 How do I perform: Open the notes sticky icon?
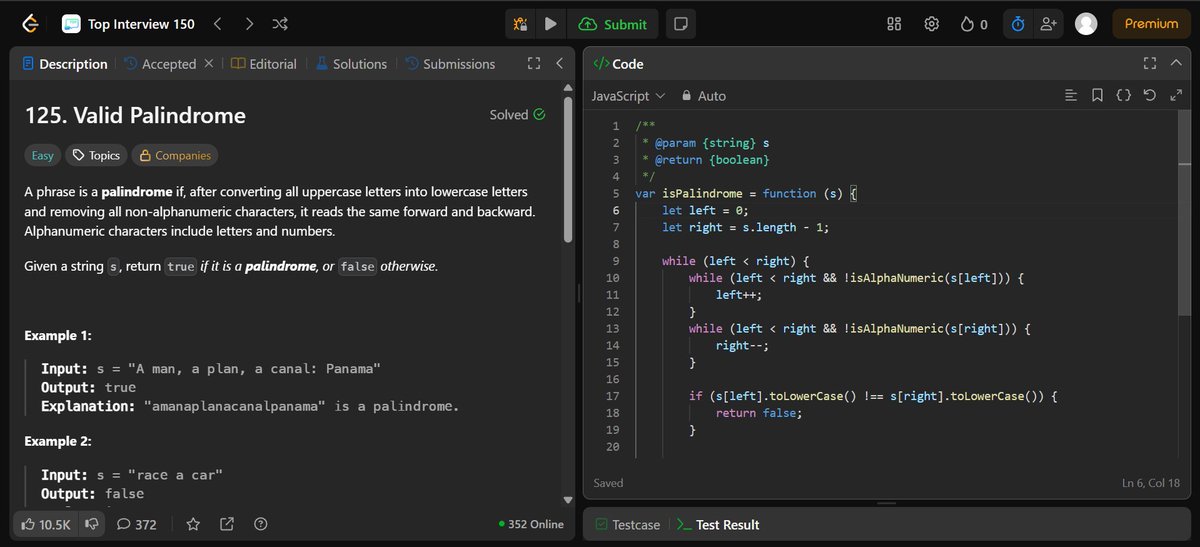pyautogui.click(x=680, y=24)
